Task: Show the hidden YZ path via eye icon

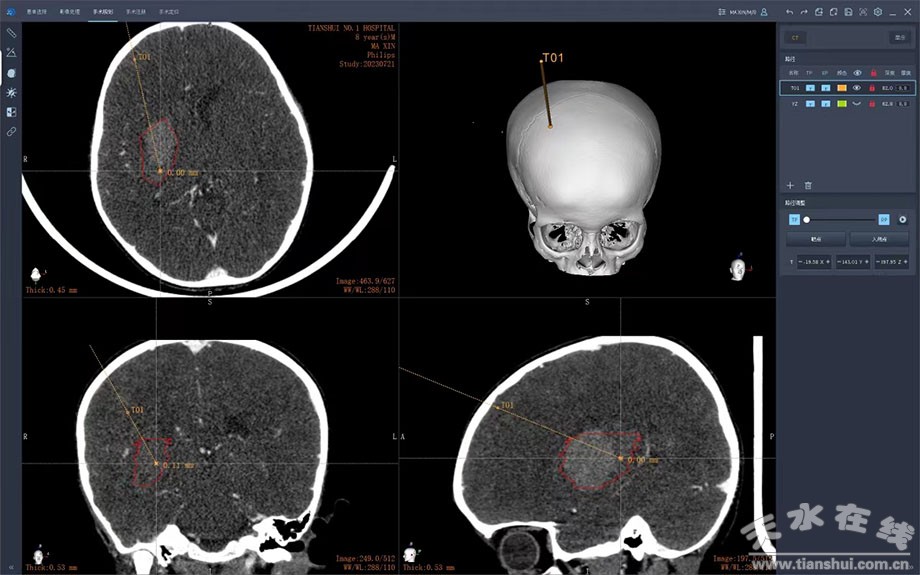Action: coord(857,104)
